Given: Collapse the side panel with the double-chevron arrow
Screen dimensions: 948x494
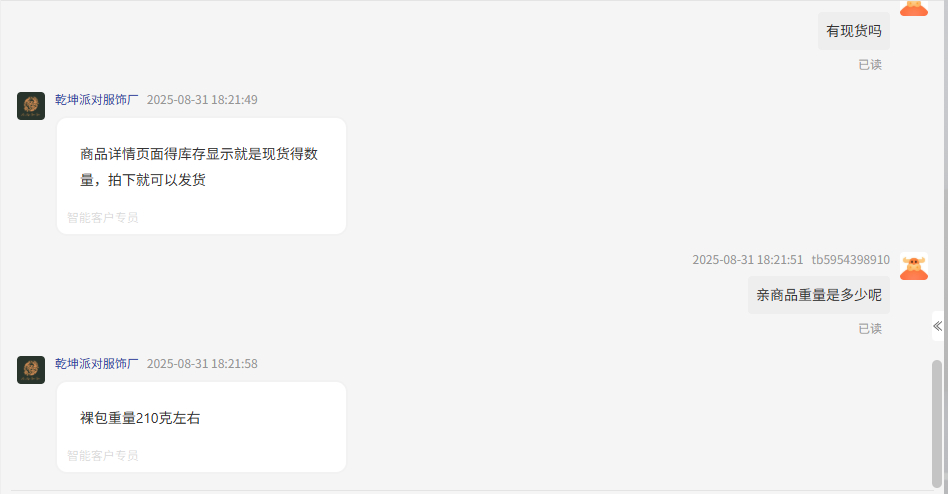Looking at the screenshot, I should (937, 326).
